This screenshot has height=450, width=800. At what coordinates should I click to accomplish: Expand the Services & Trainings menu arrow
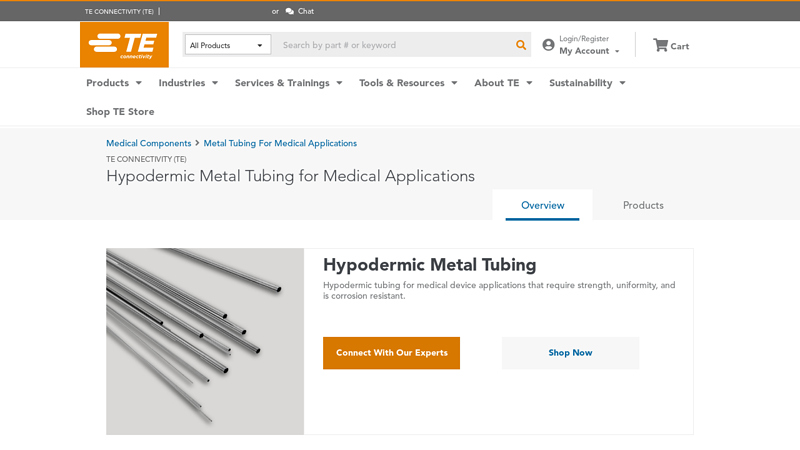tap(339, 83)
